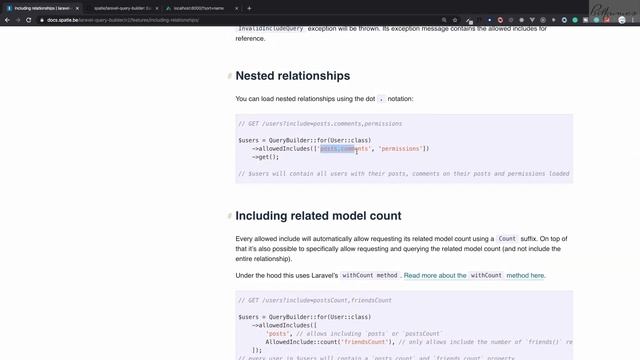The image size is (640, 360).
Task: Click the 'permissions' string in code
Action: tap(400, 149)
